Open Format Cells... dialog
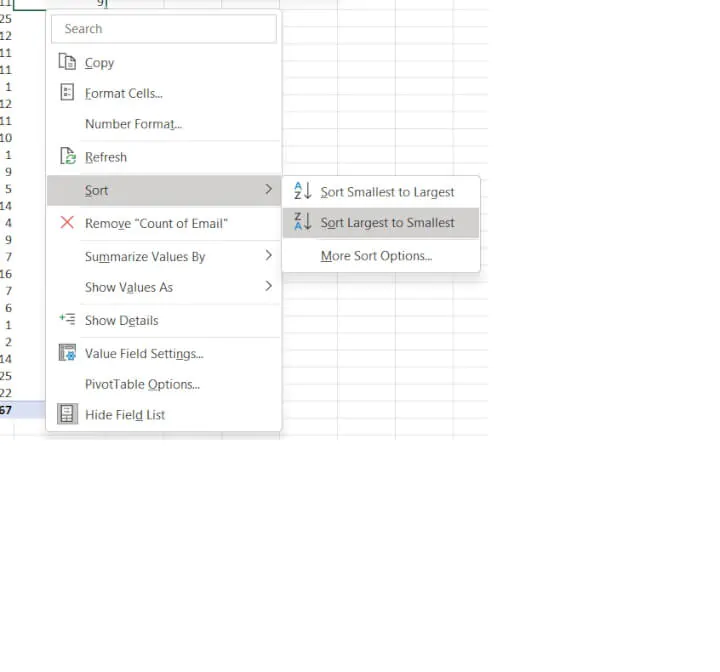 point(163,93)
